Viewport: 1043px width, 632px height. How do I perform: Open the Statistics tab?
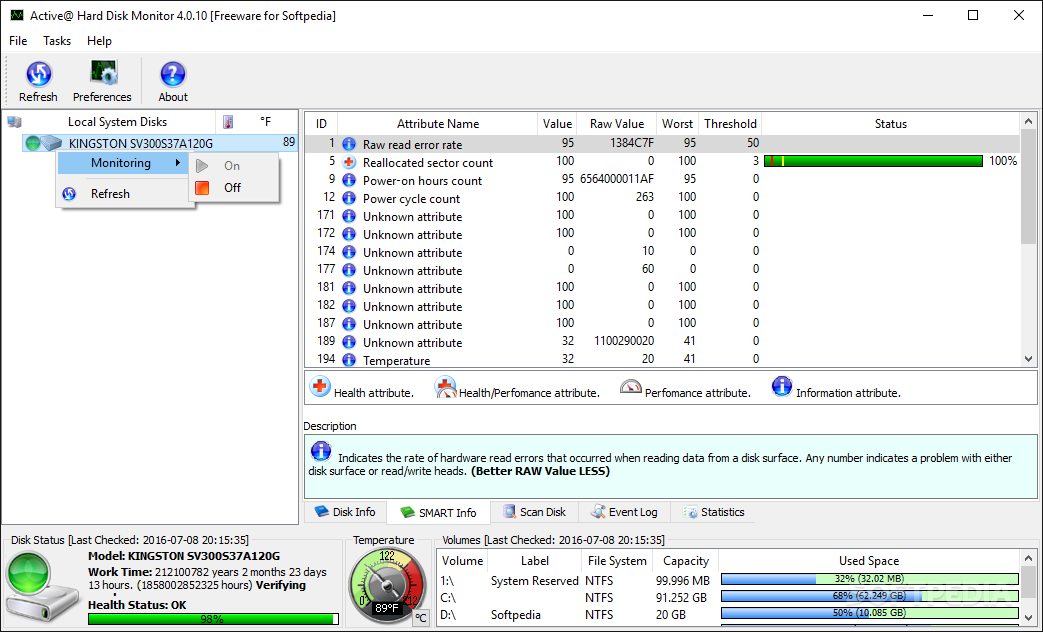[x=714, y=512]
